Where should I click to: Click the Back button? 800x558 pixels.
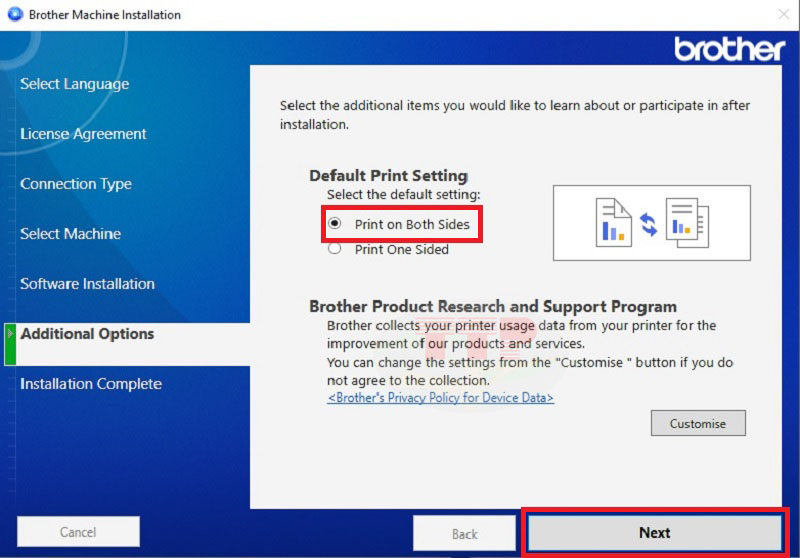coord(464,533)
